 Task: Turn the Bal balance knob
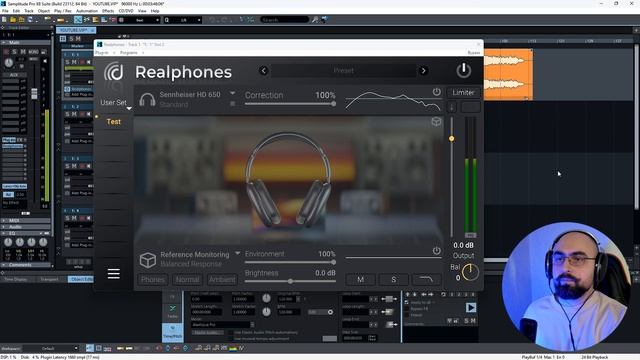click(470, 272)
